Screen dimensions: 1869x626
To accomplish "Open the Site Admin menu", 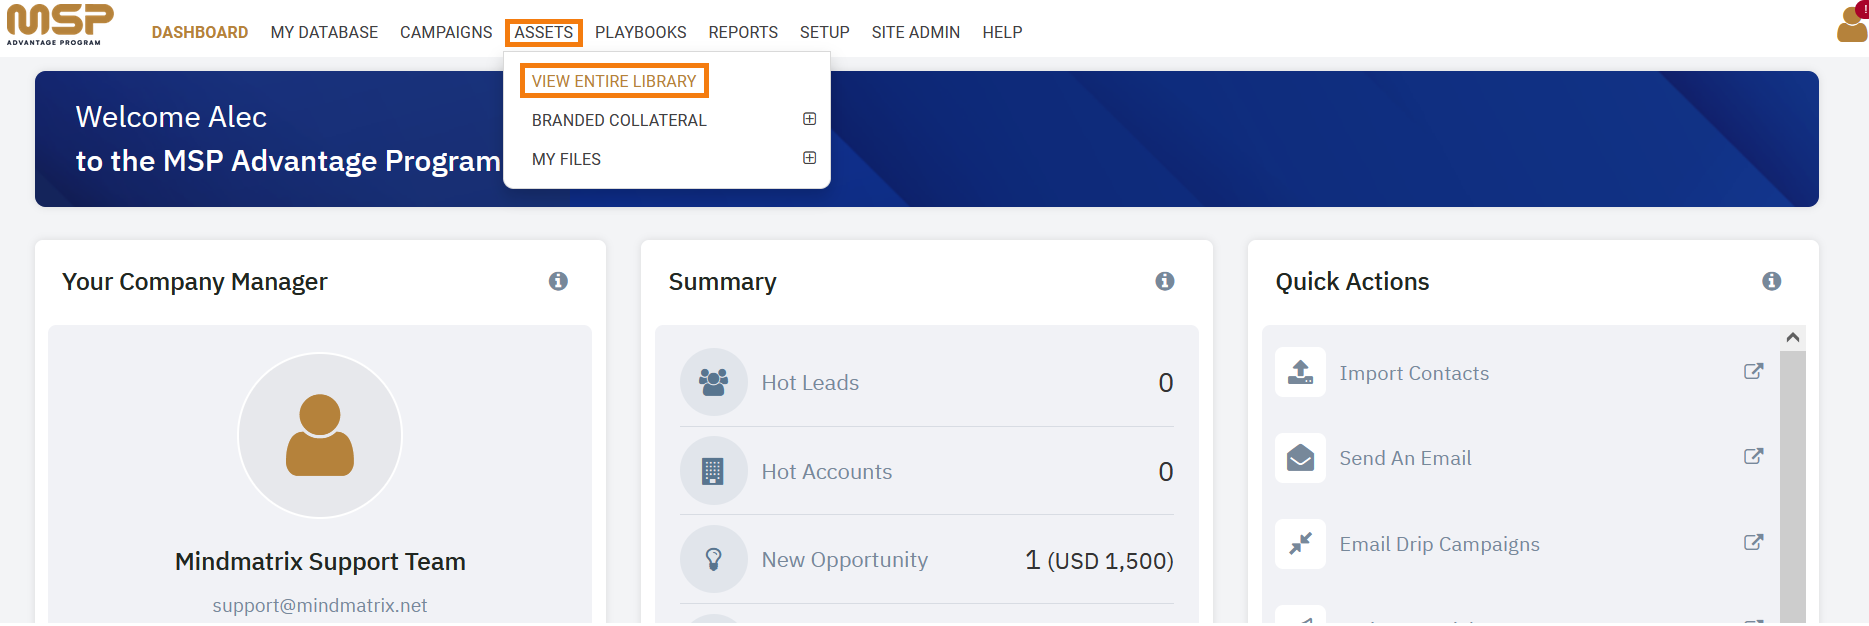I will click(916, 32).
